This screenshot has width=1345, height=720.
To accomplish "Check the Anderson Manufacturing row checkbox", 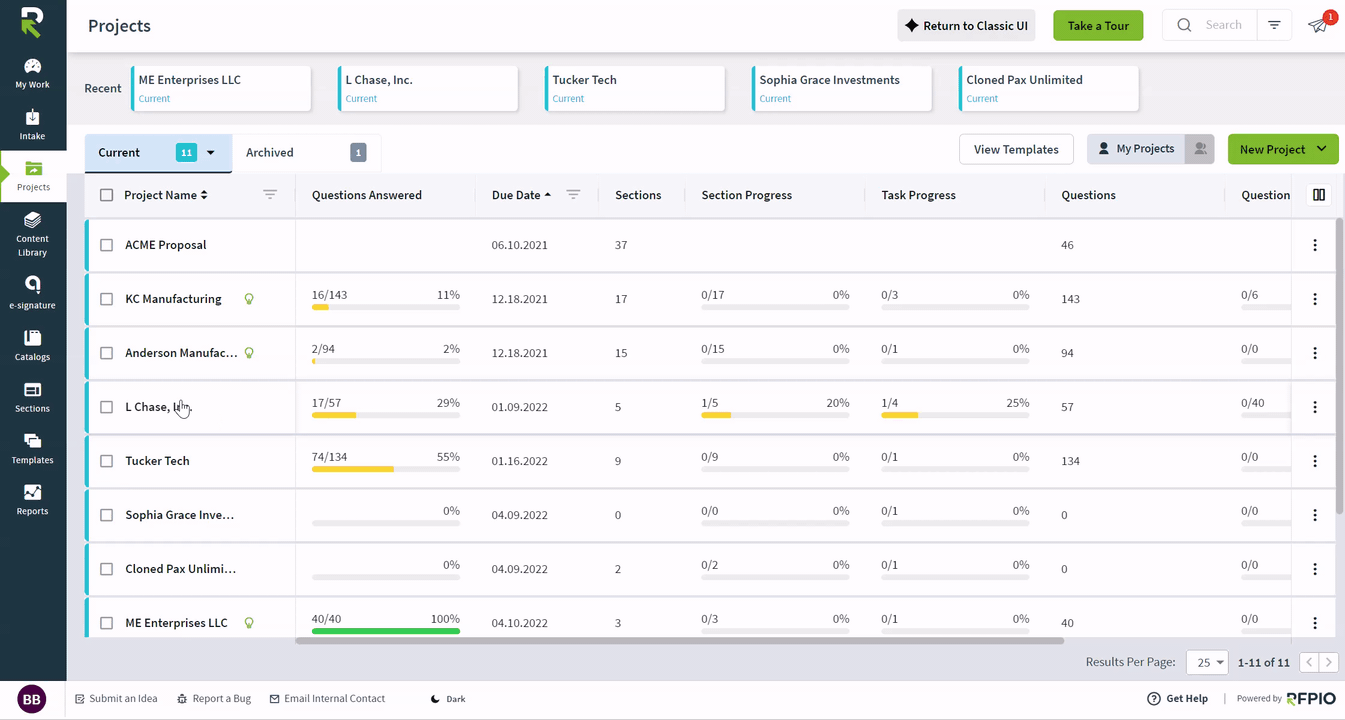I will click(107, 353).
